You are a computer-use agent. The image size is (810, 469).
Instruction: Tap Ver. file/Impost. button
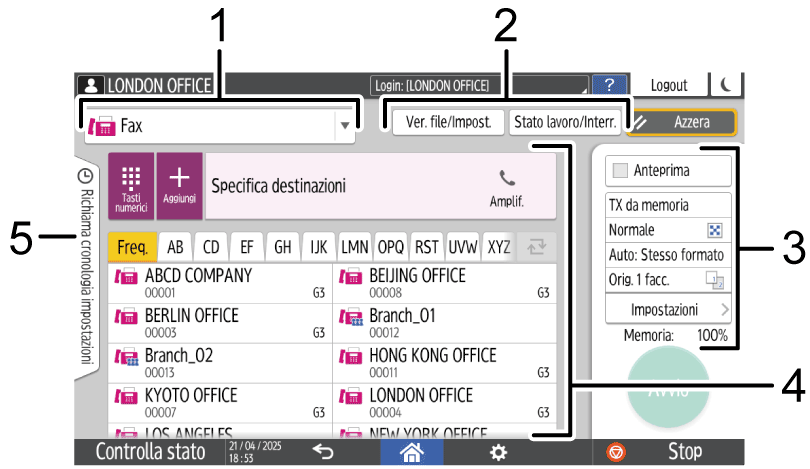[448, 122]
